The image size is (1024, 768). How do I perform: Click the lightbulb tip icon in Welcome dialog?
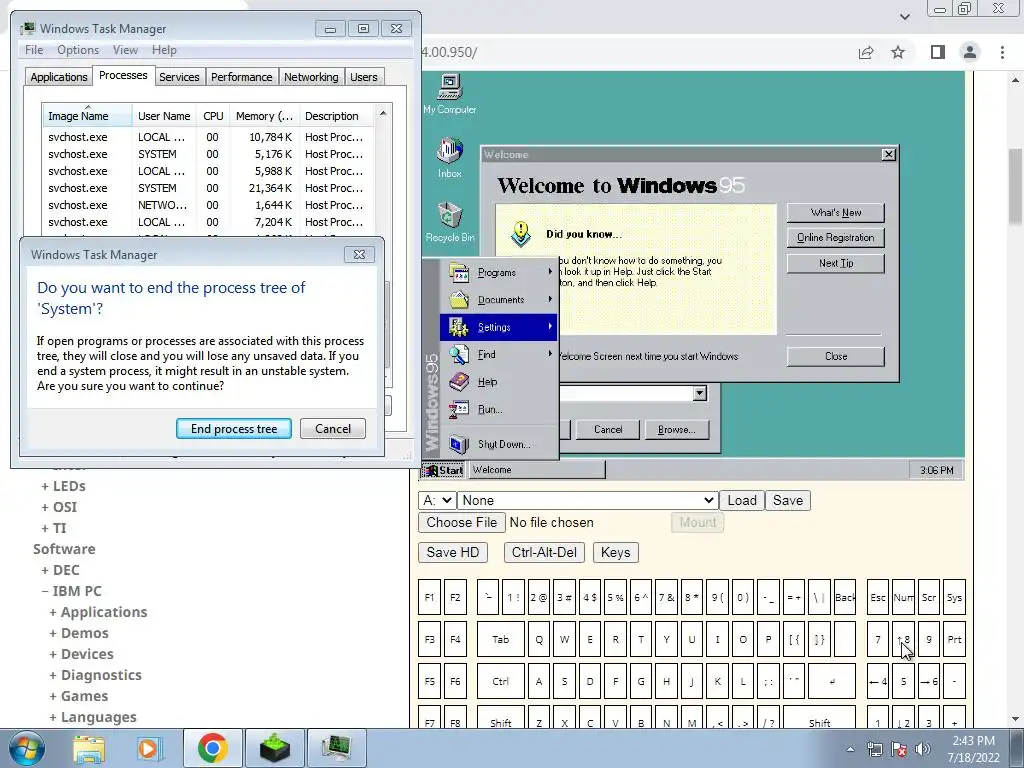point(520,234)
